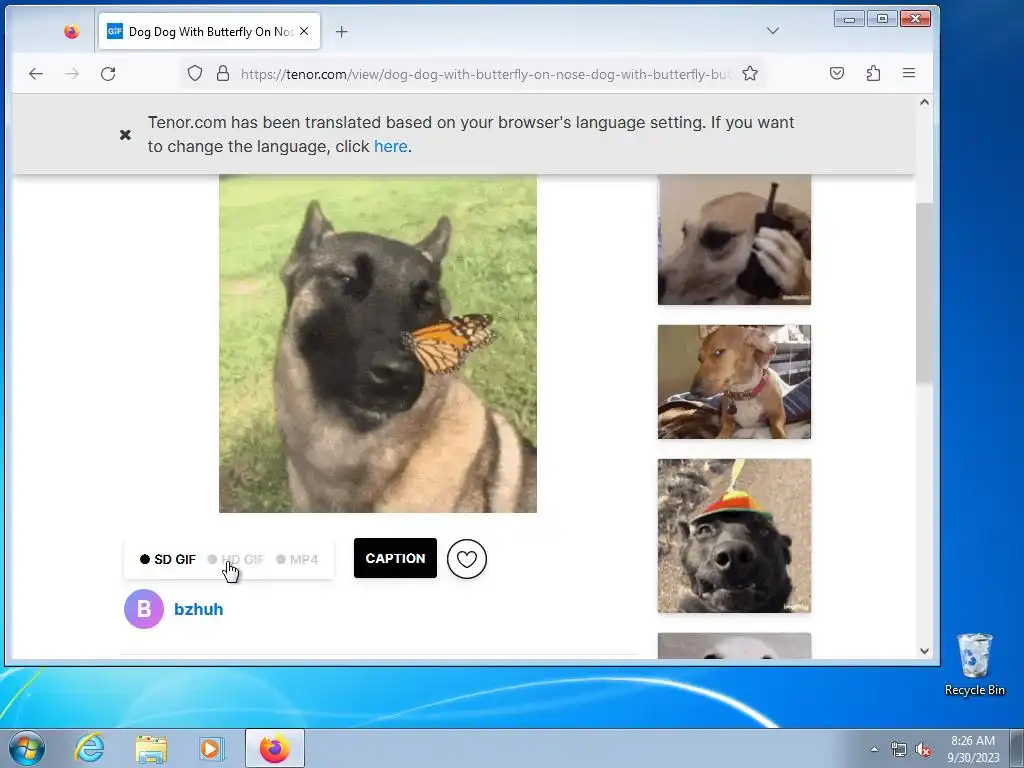Image resolution: width=1024 pixels, height=768 pixels.
Task: Select the SD GIF format option
Action: pyautogui.click(x=168, y=559)
